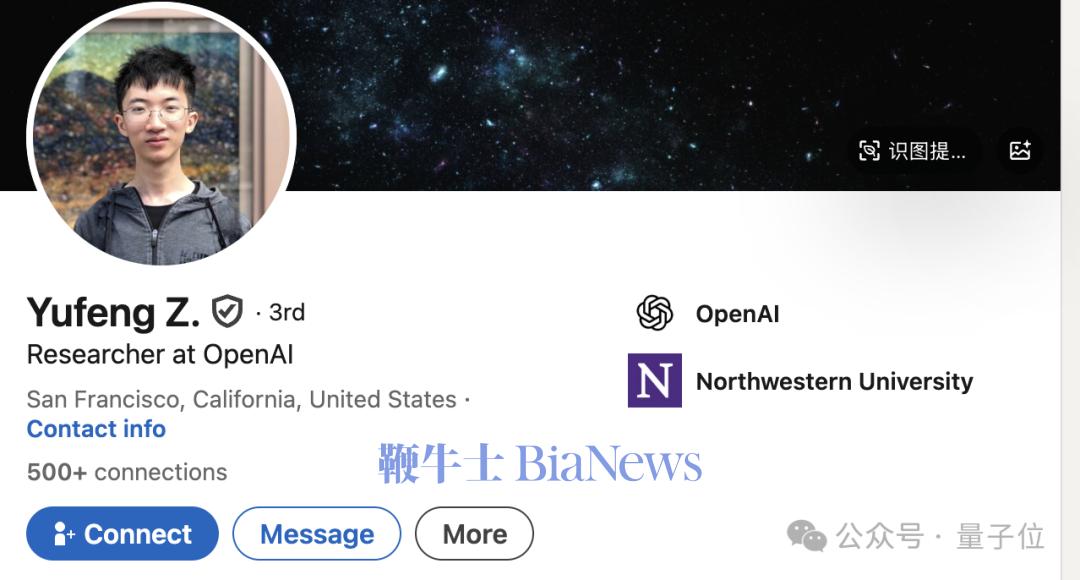Click the BiaNews watermark text
Image resolution: width=1080 pixels, height=580 pixels.
609,463
